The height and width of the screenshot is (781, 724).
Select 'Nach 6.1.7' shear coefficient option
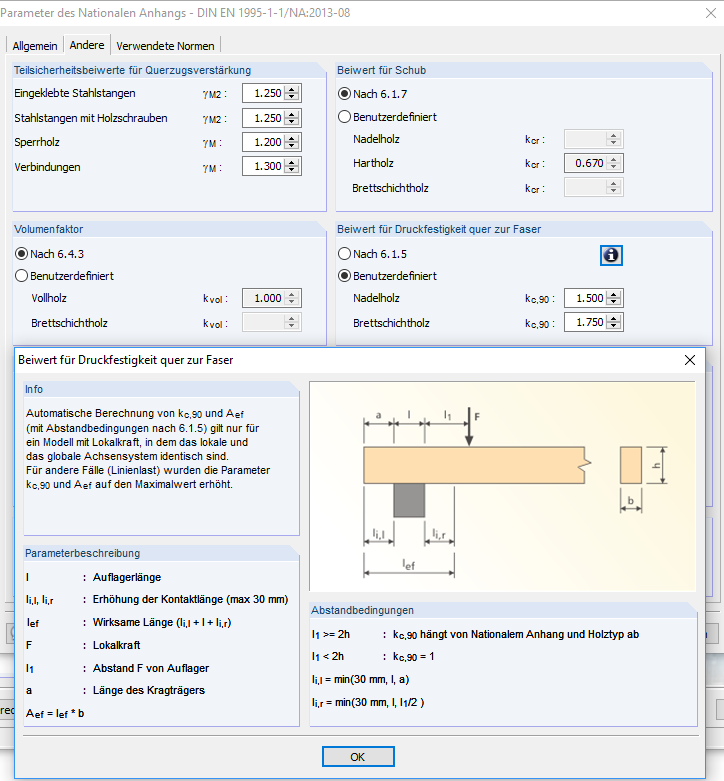[345, 94]
